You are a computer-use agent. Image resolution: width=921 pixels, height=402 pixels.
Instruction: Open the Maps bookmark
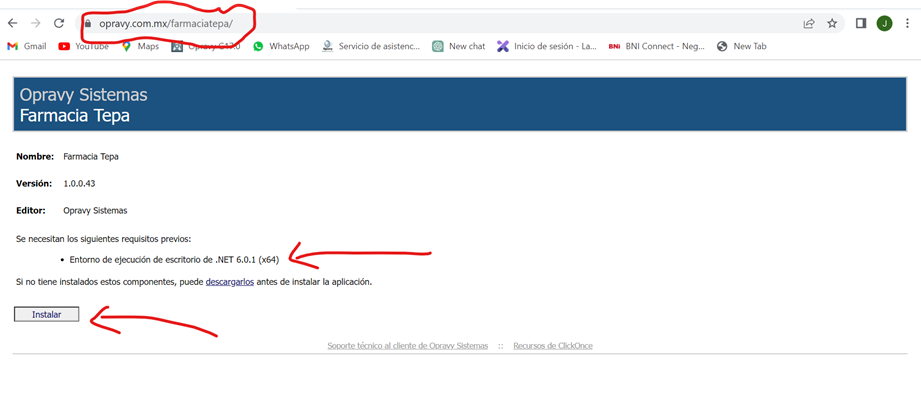[x=140, y=46]
